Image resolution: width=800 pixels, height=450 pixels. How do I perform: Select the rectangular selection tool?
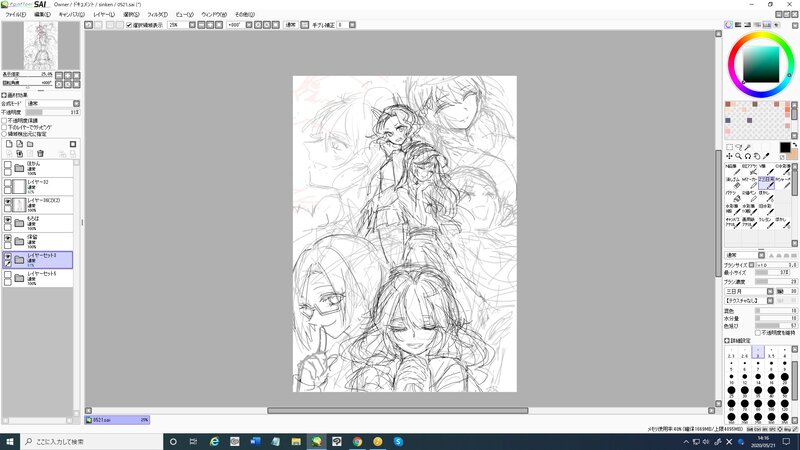(x=730, y=147)
